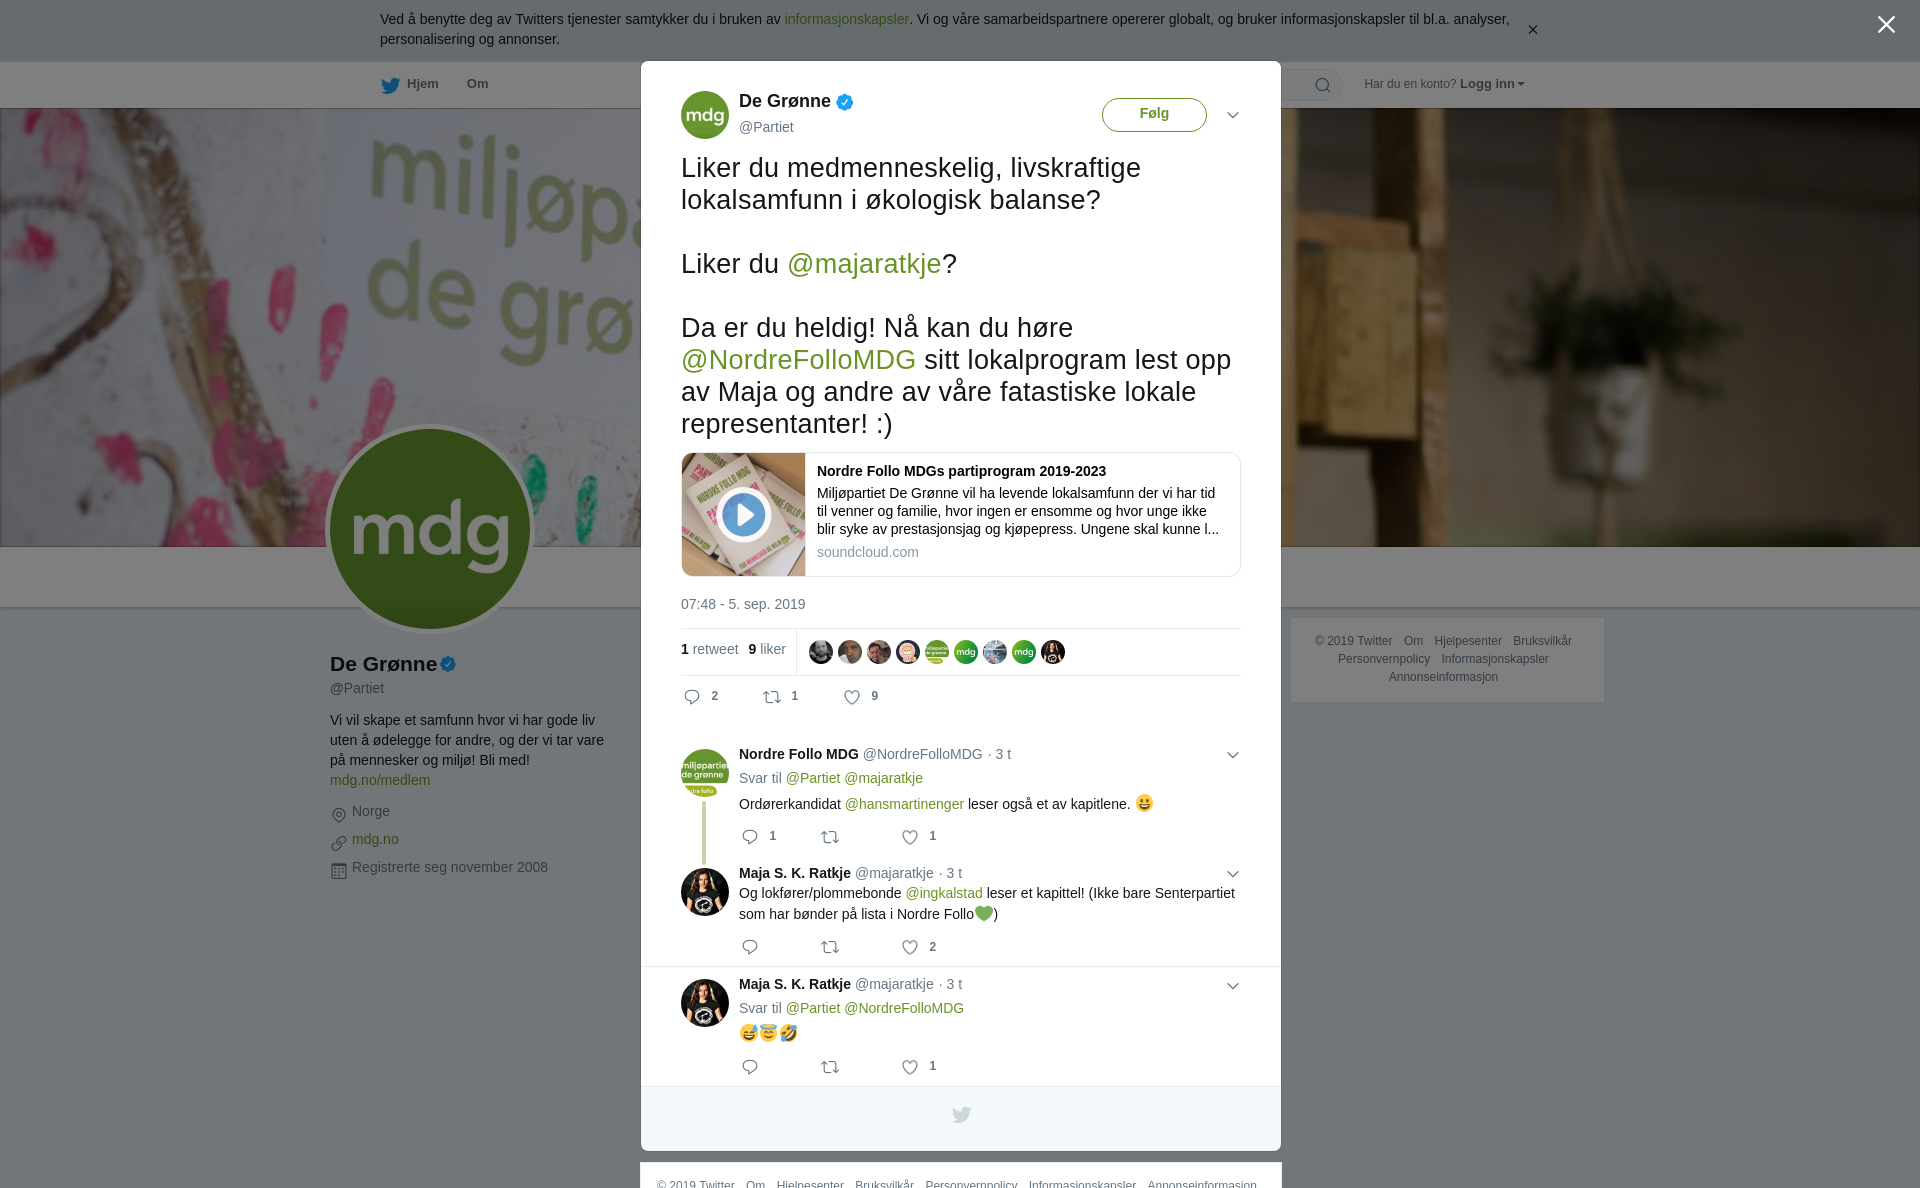Image resolution: width=1920 pixels, height=1188 pixels.
Task: Open the De Grønne mdg avatar in tweet header
Action: pos(705,115)
